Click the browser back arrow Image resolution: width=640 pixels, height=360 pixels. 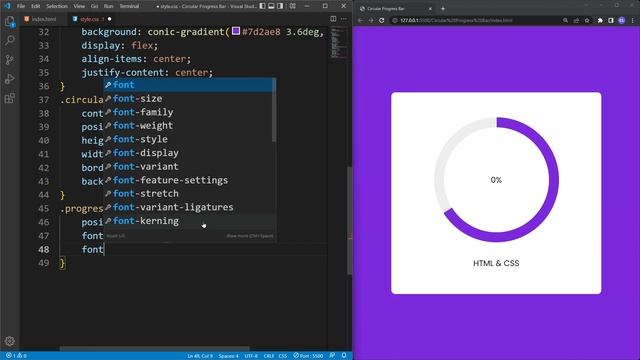tap(360, 20)
